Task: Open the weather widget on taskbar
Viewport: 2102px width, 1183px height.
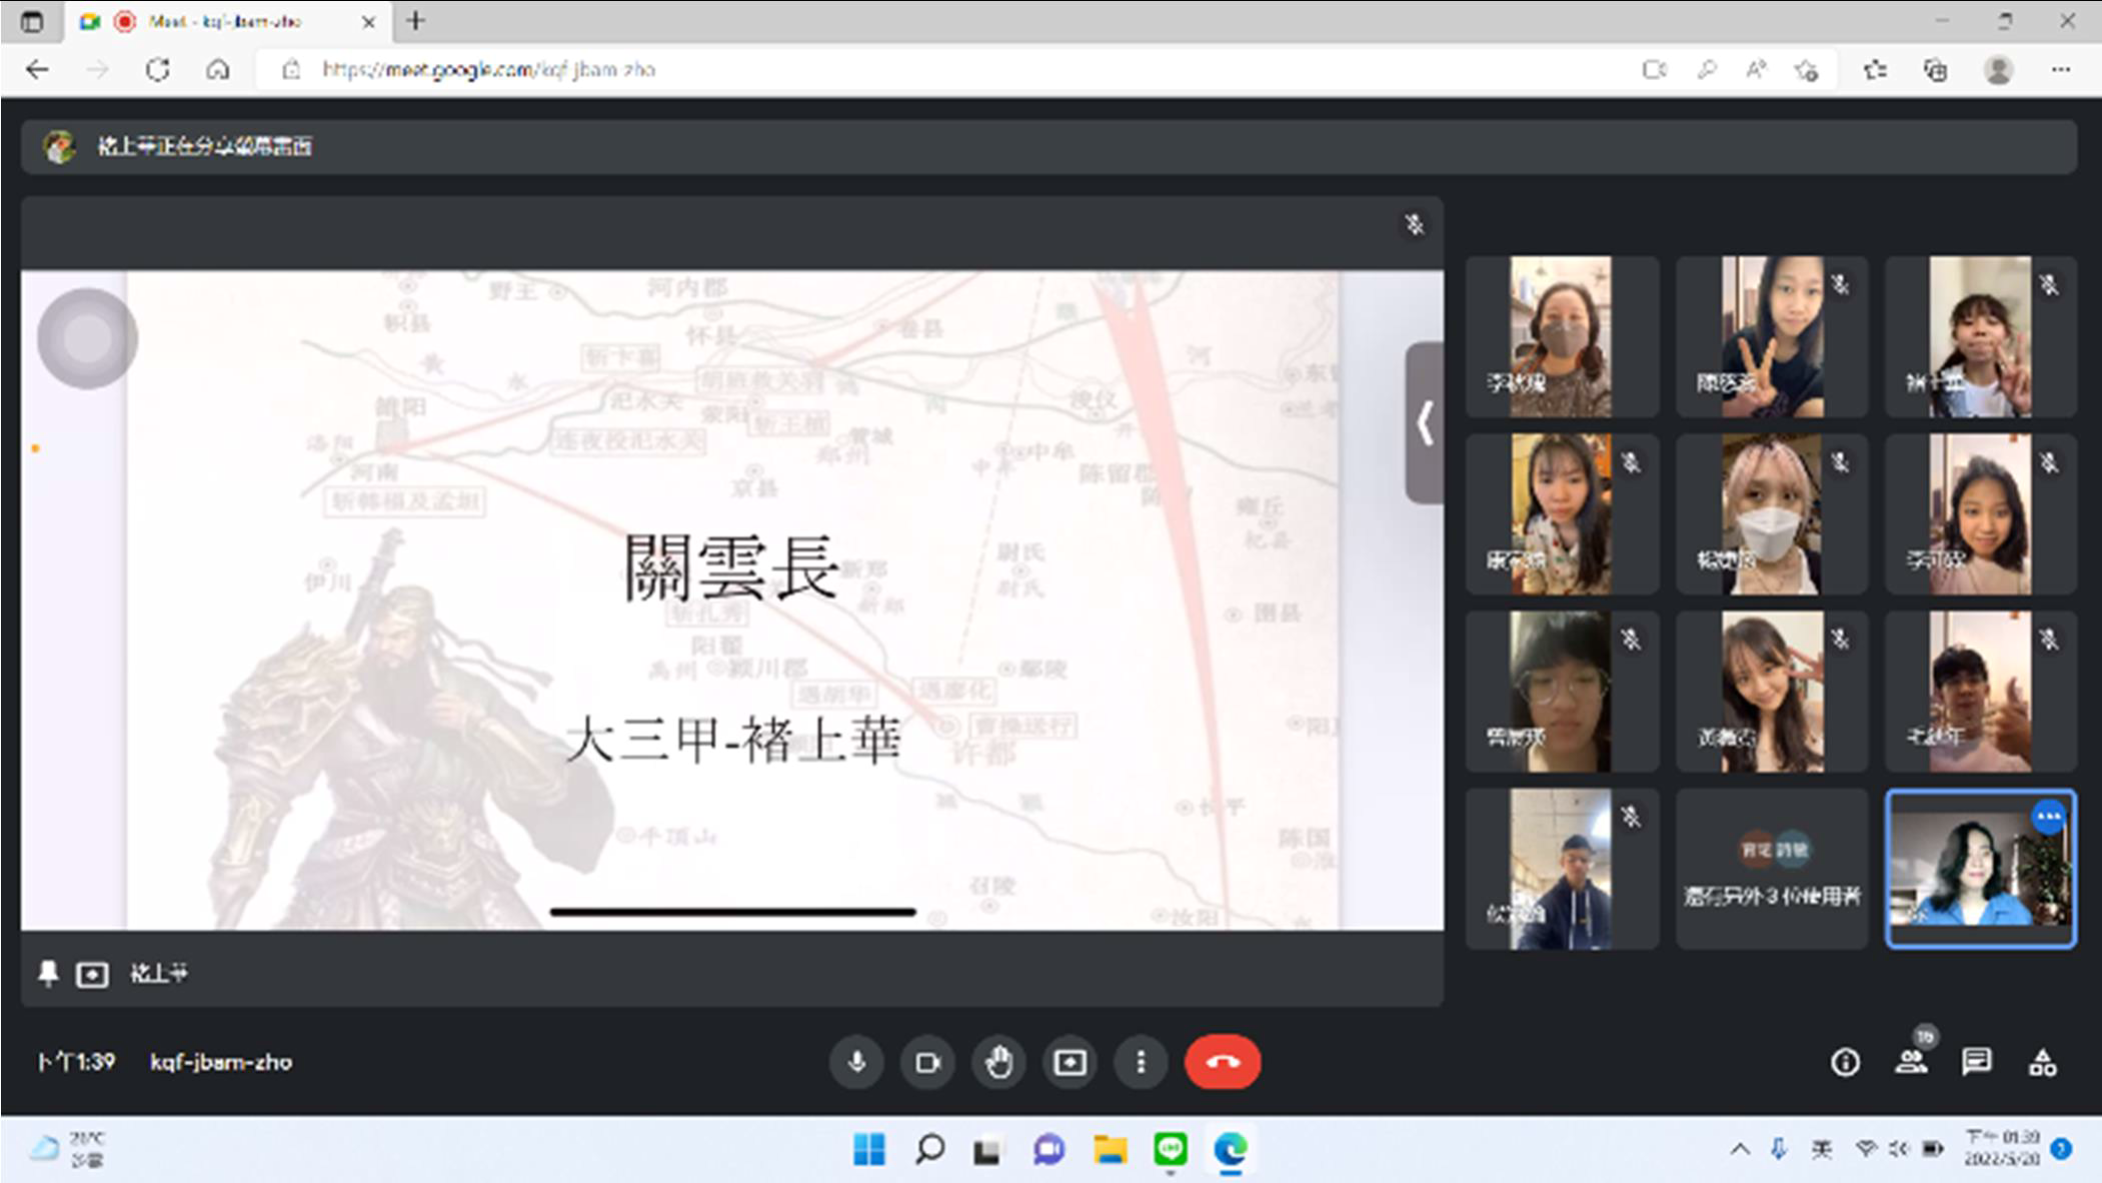Action: (68, 1150)
